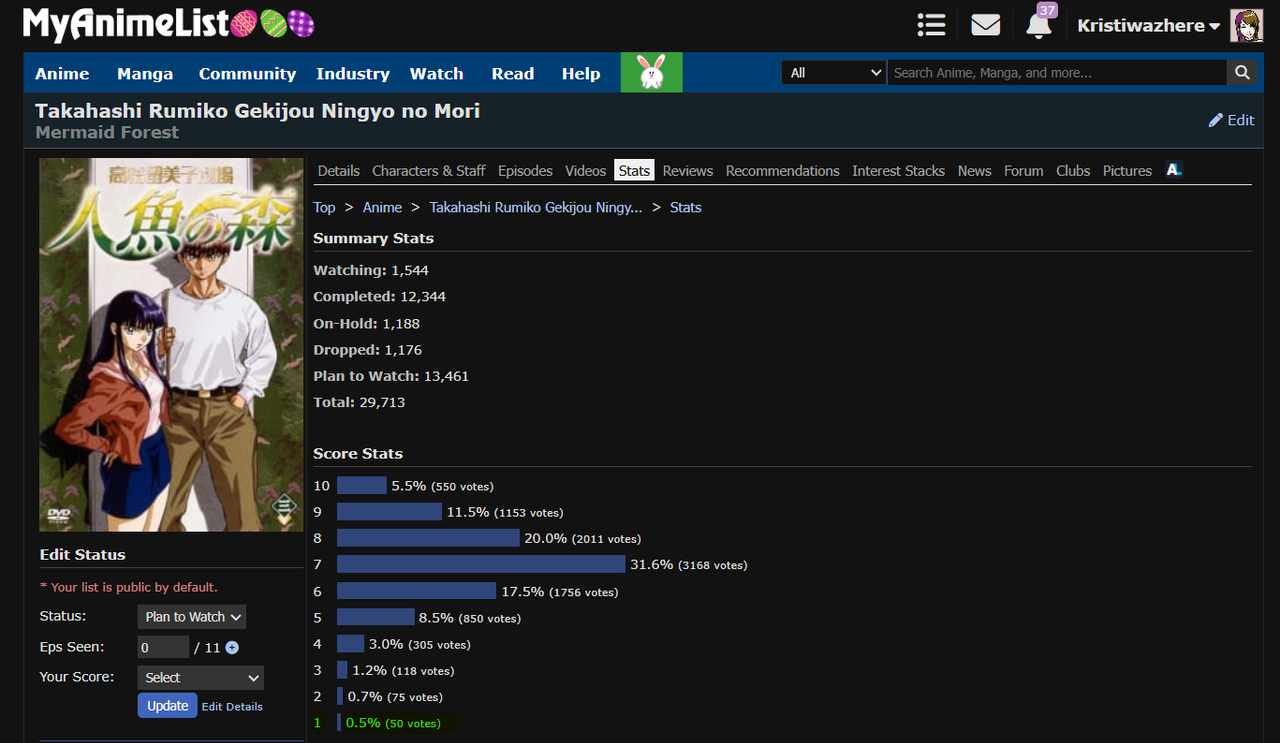Click the 'Dropped: 1,176' stat

(x=368, y=351)
